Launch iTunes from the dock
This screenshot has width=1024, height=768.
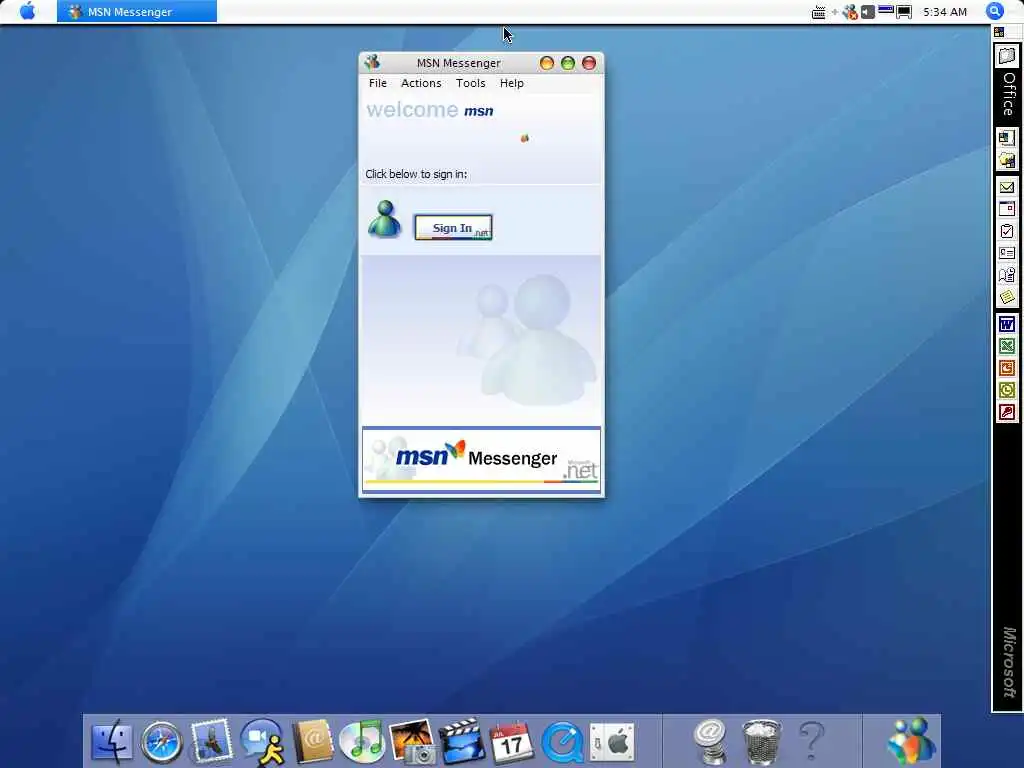point(362,742)
